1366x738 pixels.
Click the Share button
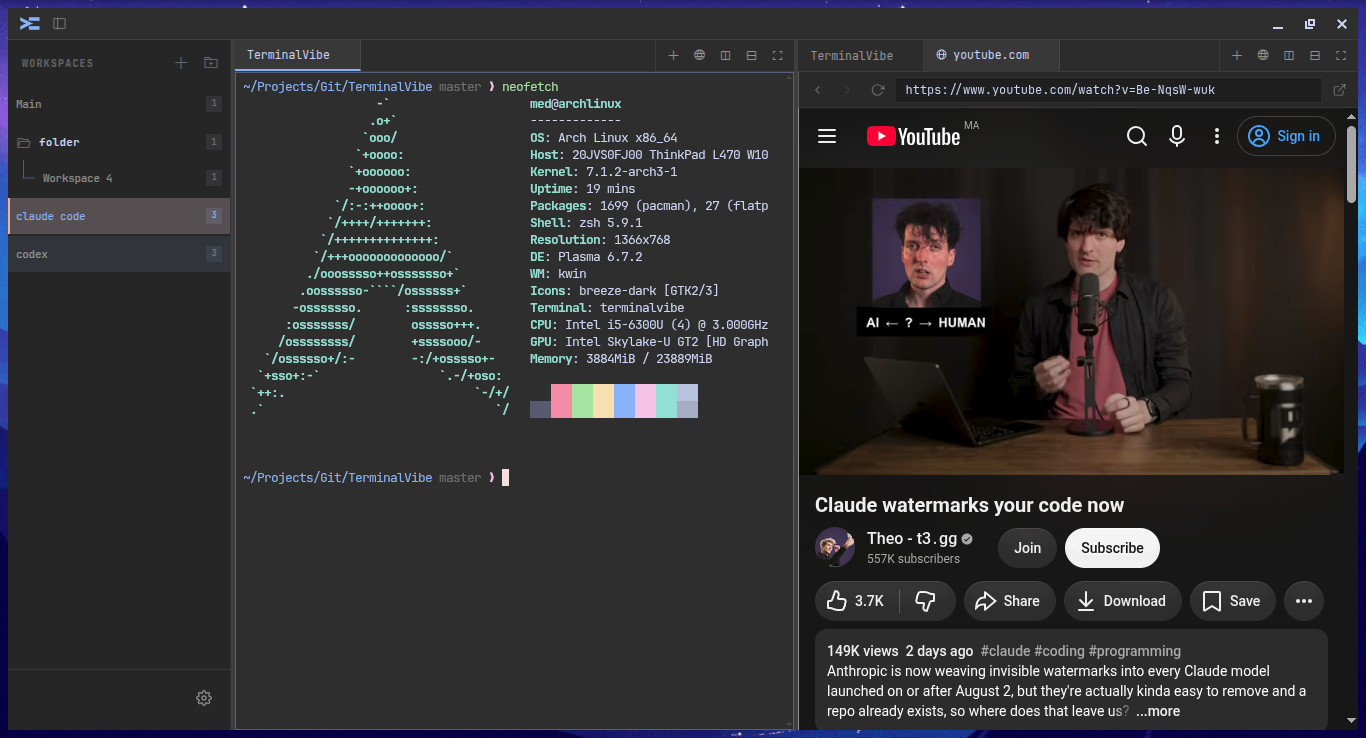[x=1009, y=601]
